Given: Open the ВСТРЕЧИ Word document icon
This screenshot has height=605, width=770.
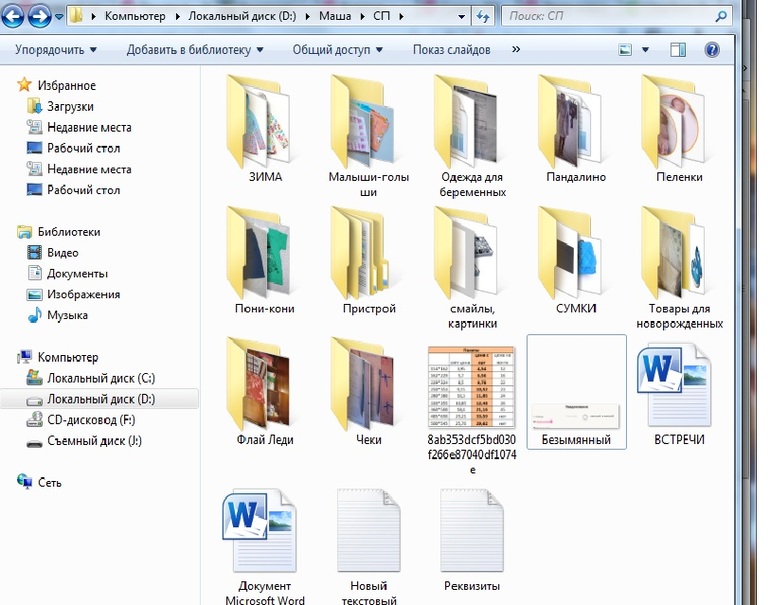Looking at the screenshot, I should pos(679,385).
